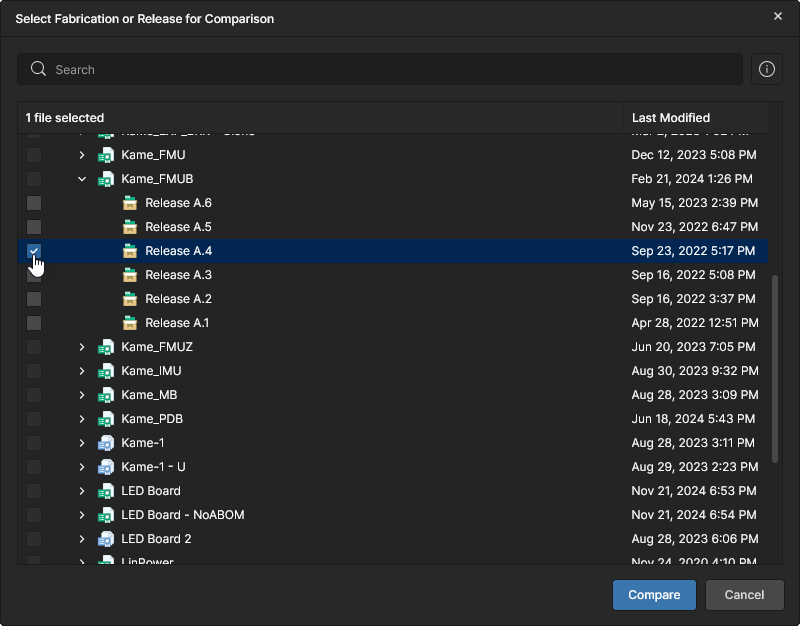
Task: Click the Kame-1 - U project icon
Action: (x=106, y=467)
